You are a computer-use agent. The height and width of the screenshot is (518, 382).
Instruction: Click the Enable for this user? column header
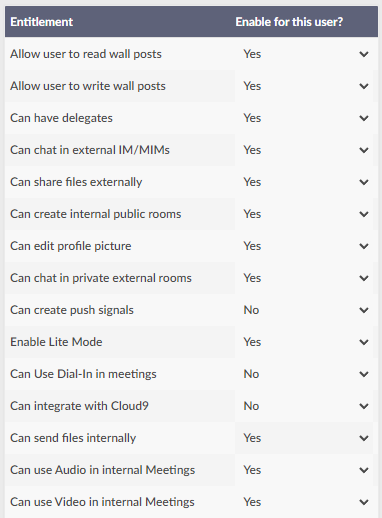289,22
